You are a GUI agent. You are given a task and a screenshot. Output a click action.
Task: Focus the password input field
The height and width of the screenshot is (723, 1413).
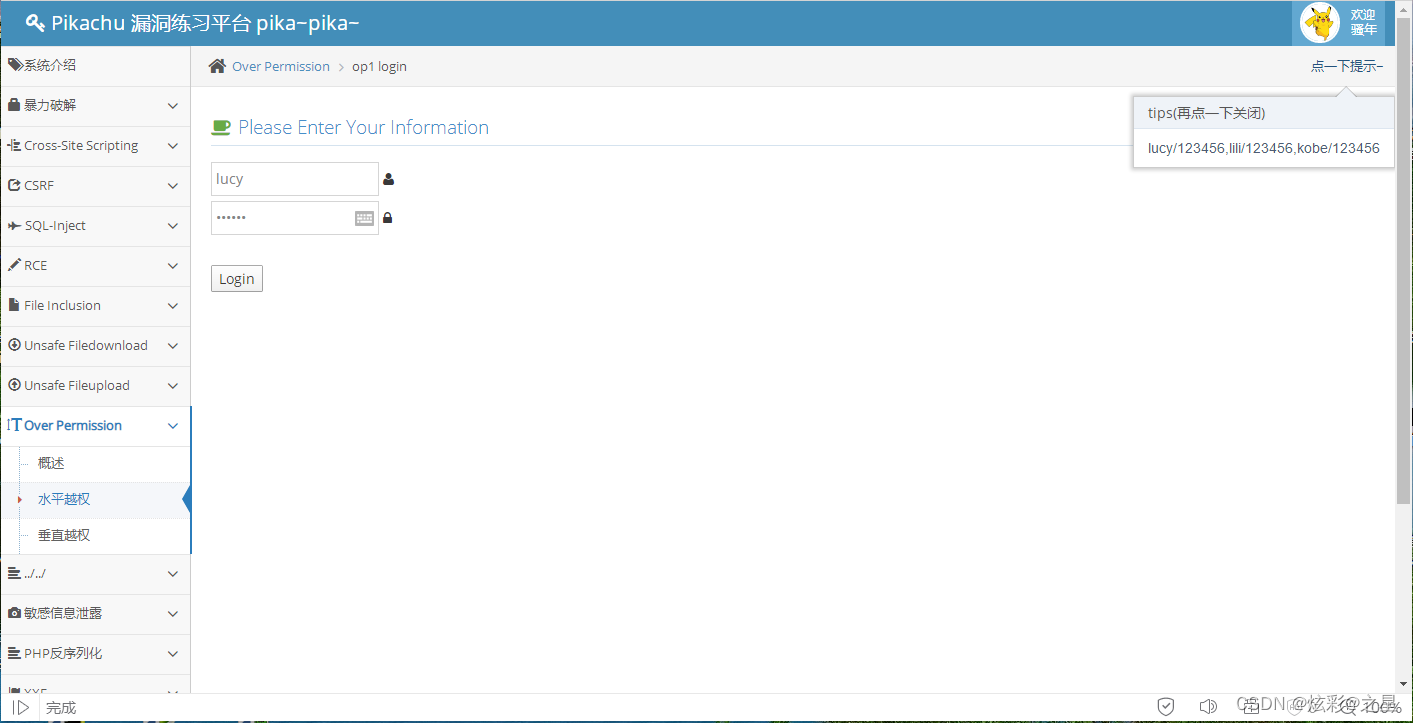coord(295,218)
